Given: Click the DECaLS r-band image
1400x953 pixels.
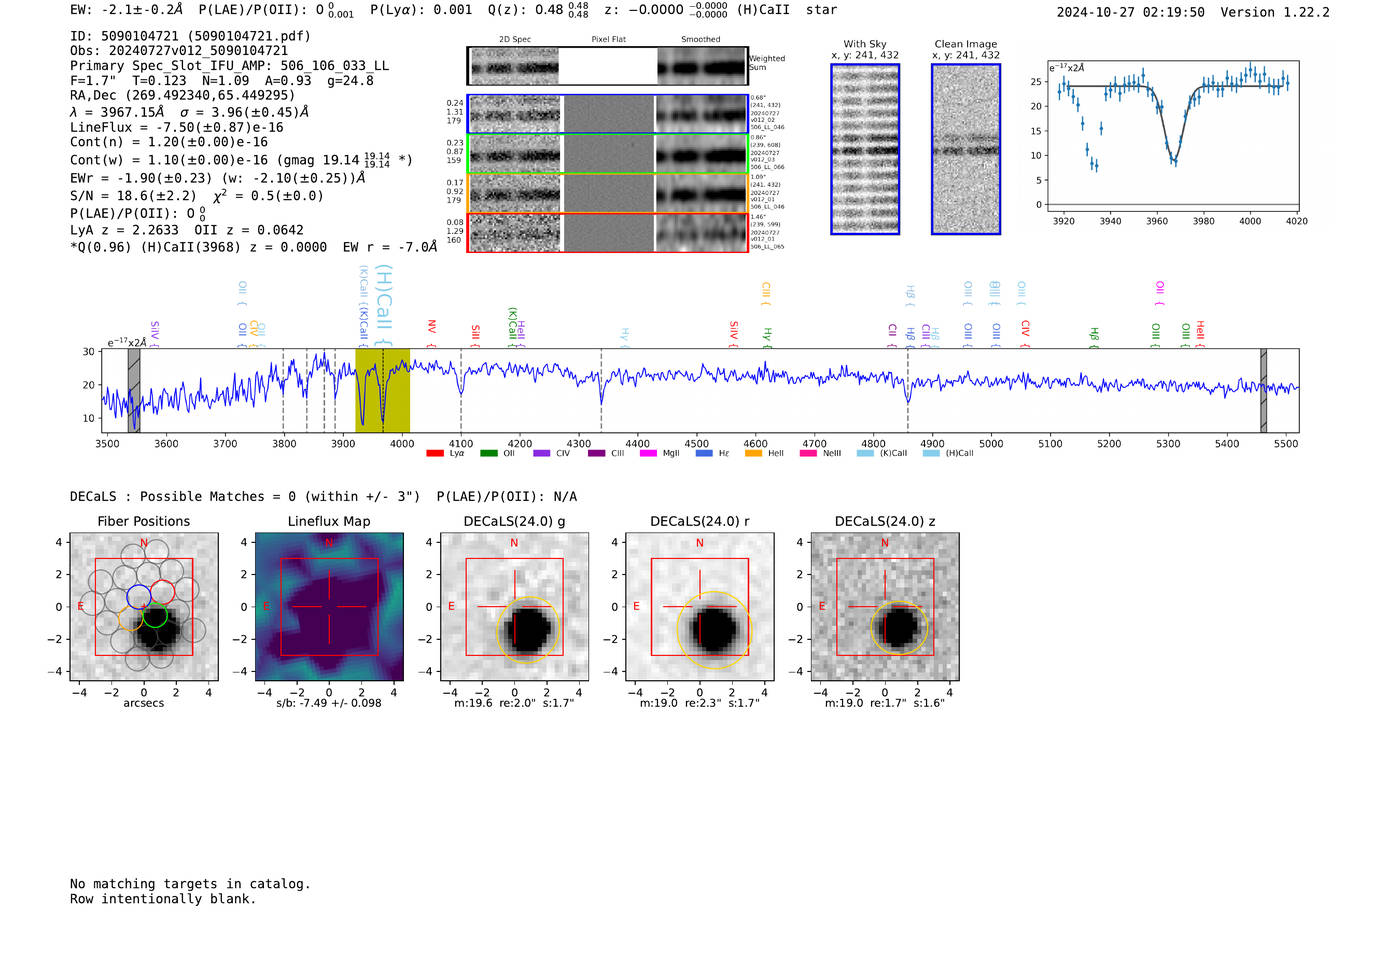Looking at the screenshot, I should click(x=700, y=606).
